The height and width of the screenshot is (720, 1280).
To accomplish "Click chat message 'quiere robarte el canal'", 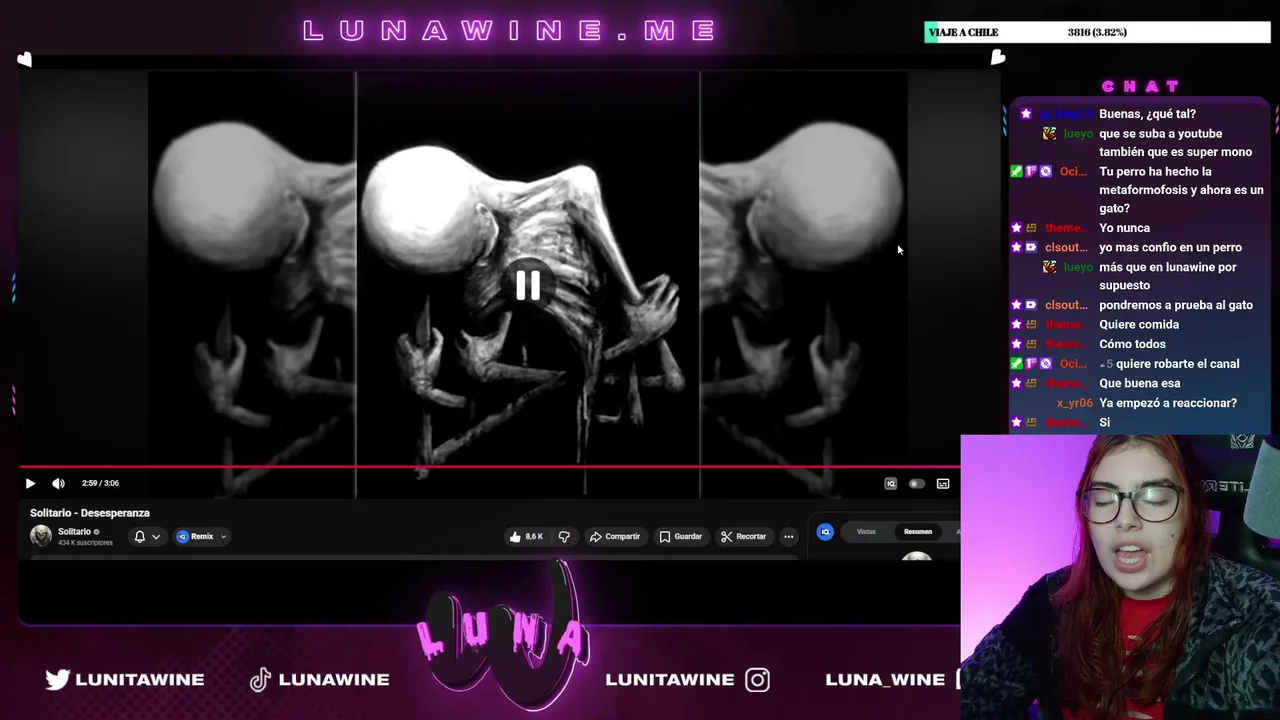I will coord(1177,364).
